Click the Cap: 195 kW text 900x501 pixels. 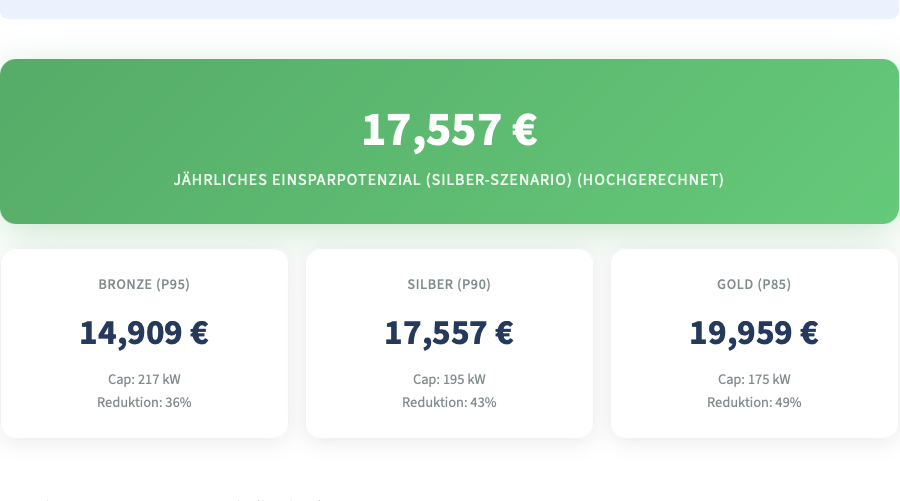449,379
